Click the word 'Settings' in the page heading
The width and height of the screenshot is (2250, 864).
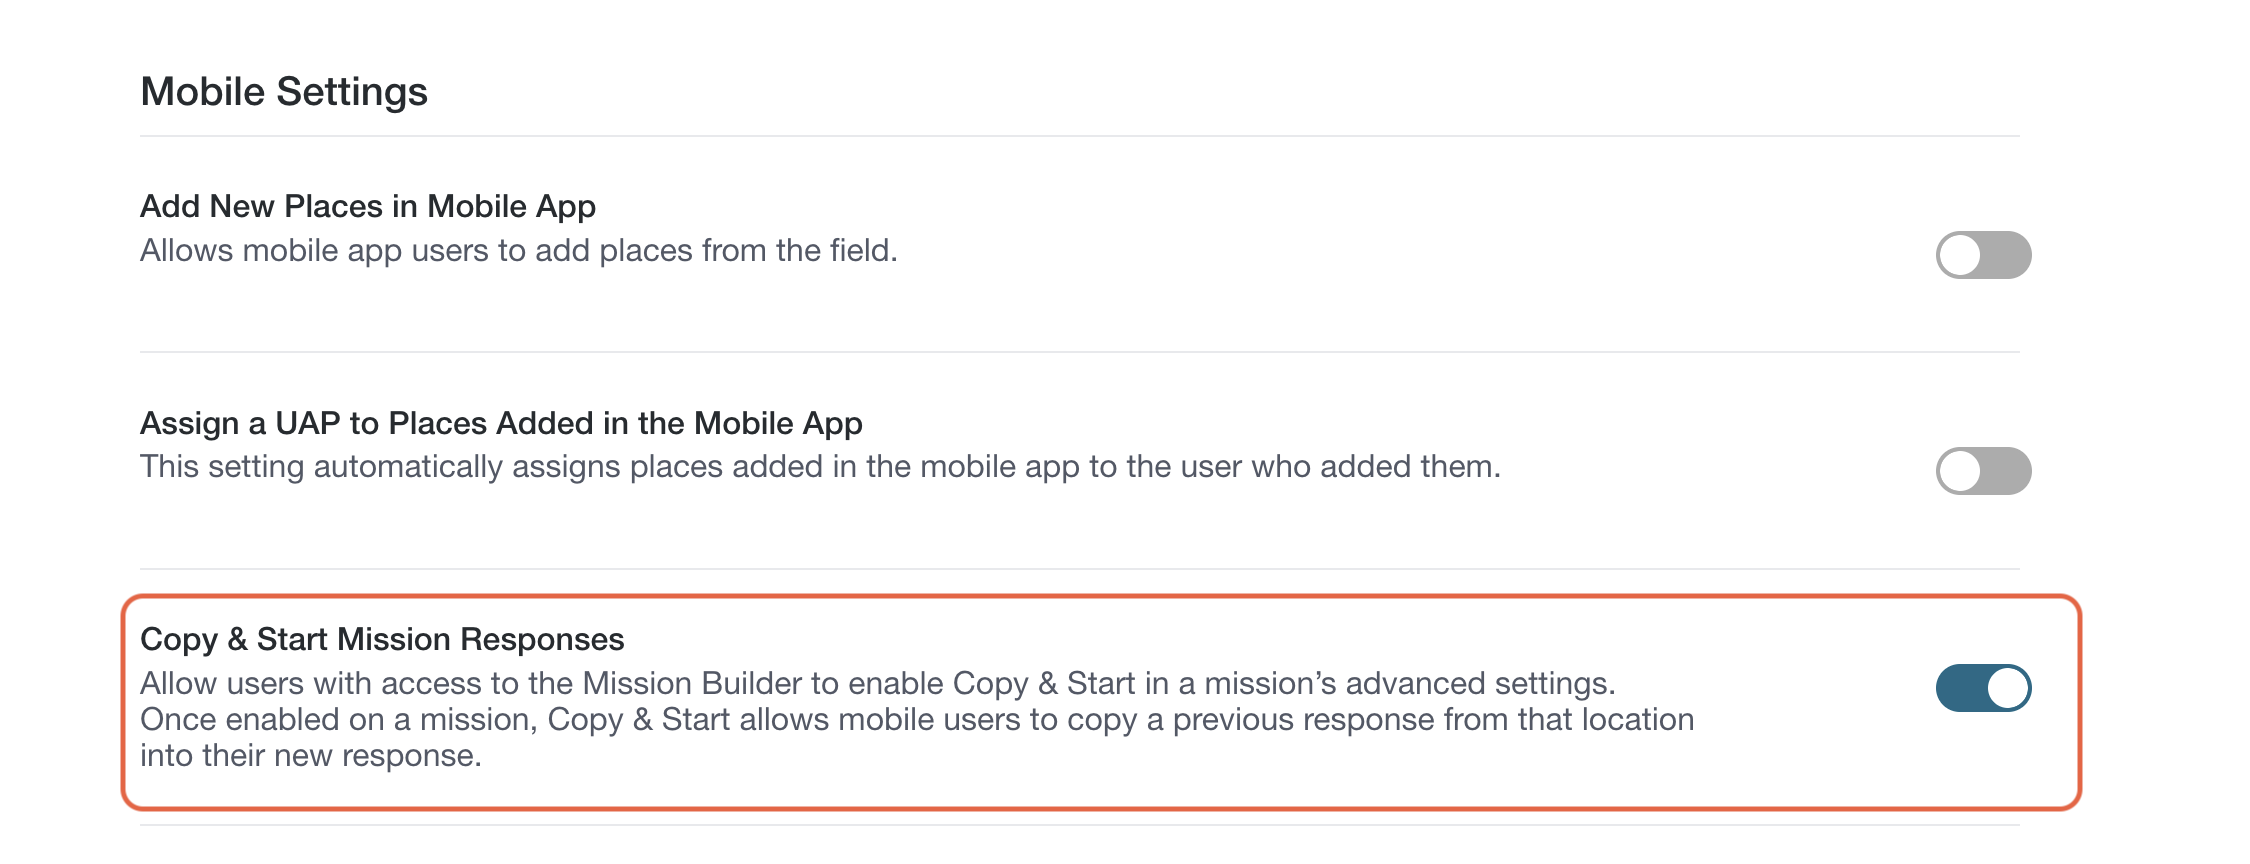[352, 92]
